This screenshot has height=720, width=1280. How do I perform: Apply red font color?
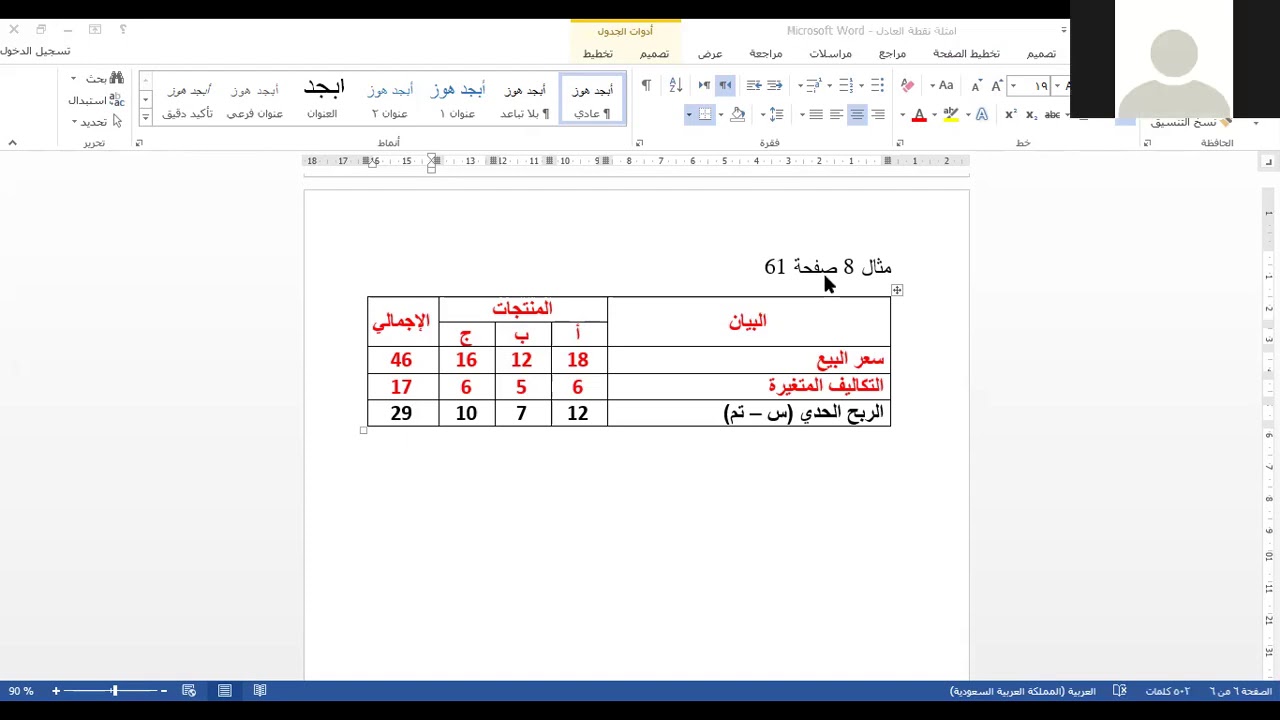pyautogui.click(x=919, y=115)
